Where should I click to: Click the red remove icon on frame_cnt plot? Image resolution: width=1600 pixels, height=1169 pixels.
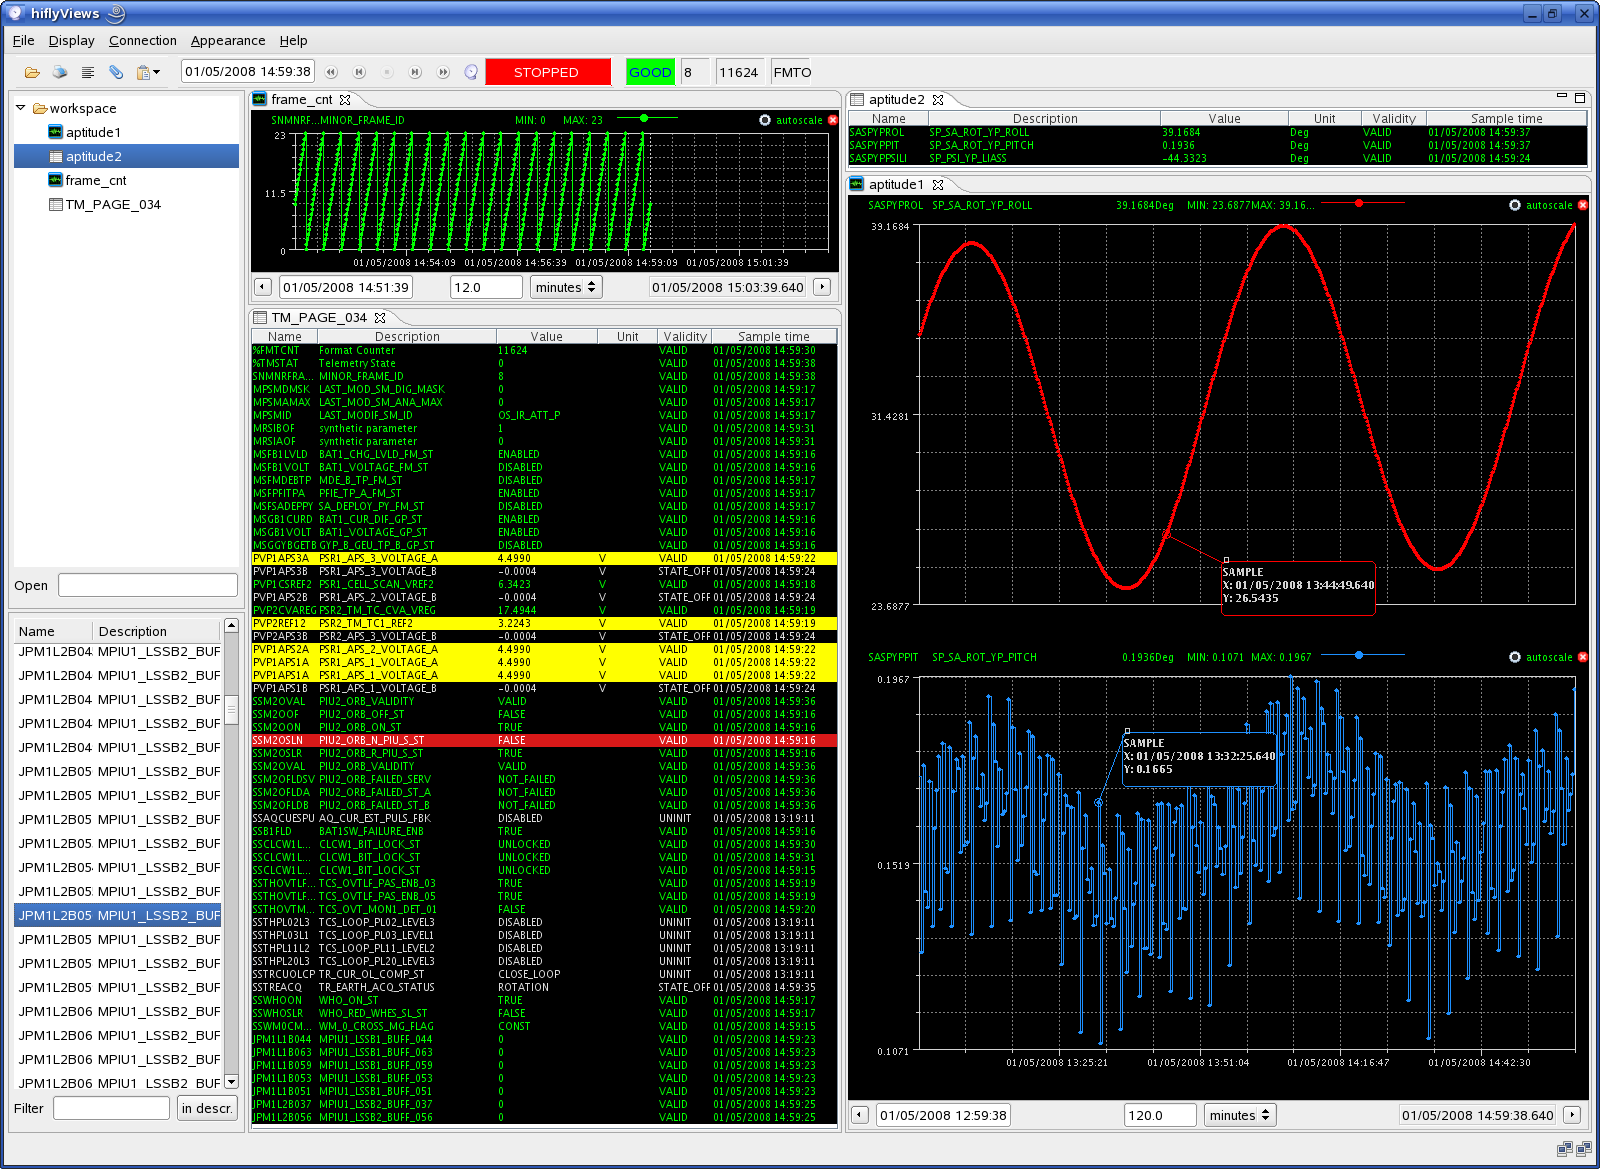pyautogui.click(x=833, y=120)
